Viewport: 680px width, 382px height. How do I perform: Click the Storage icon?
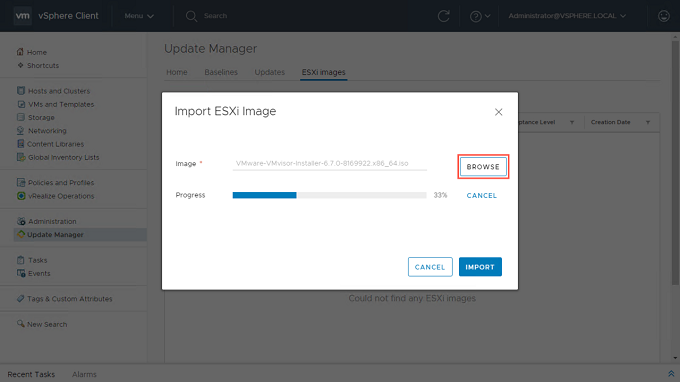(21, 117)
